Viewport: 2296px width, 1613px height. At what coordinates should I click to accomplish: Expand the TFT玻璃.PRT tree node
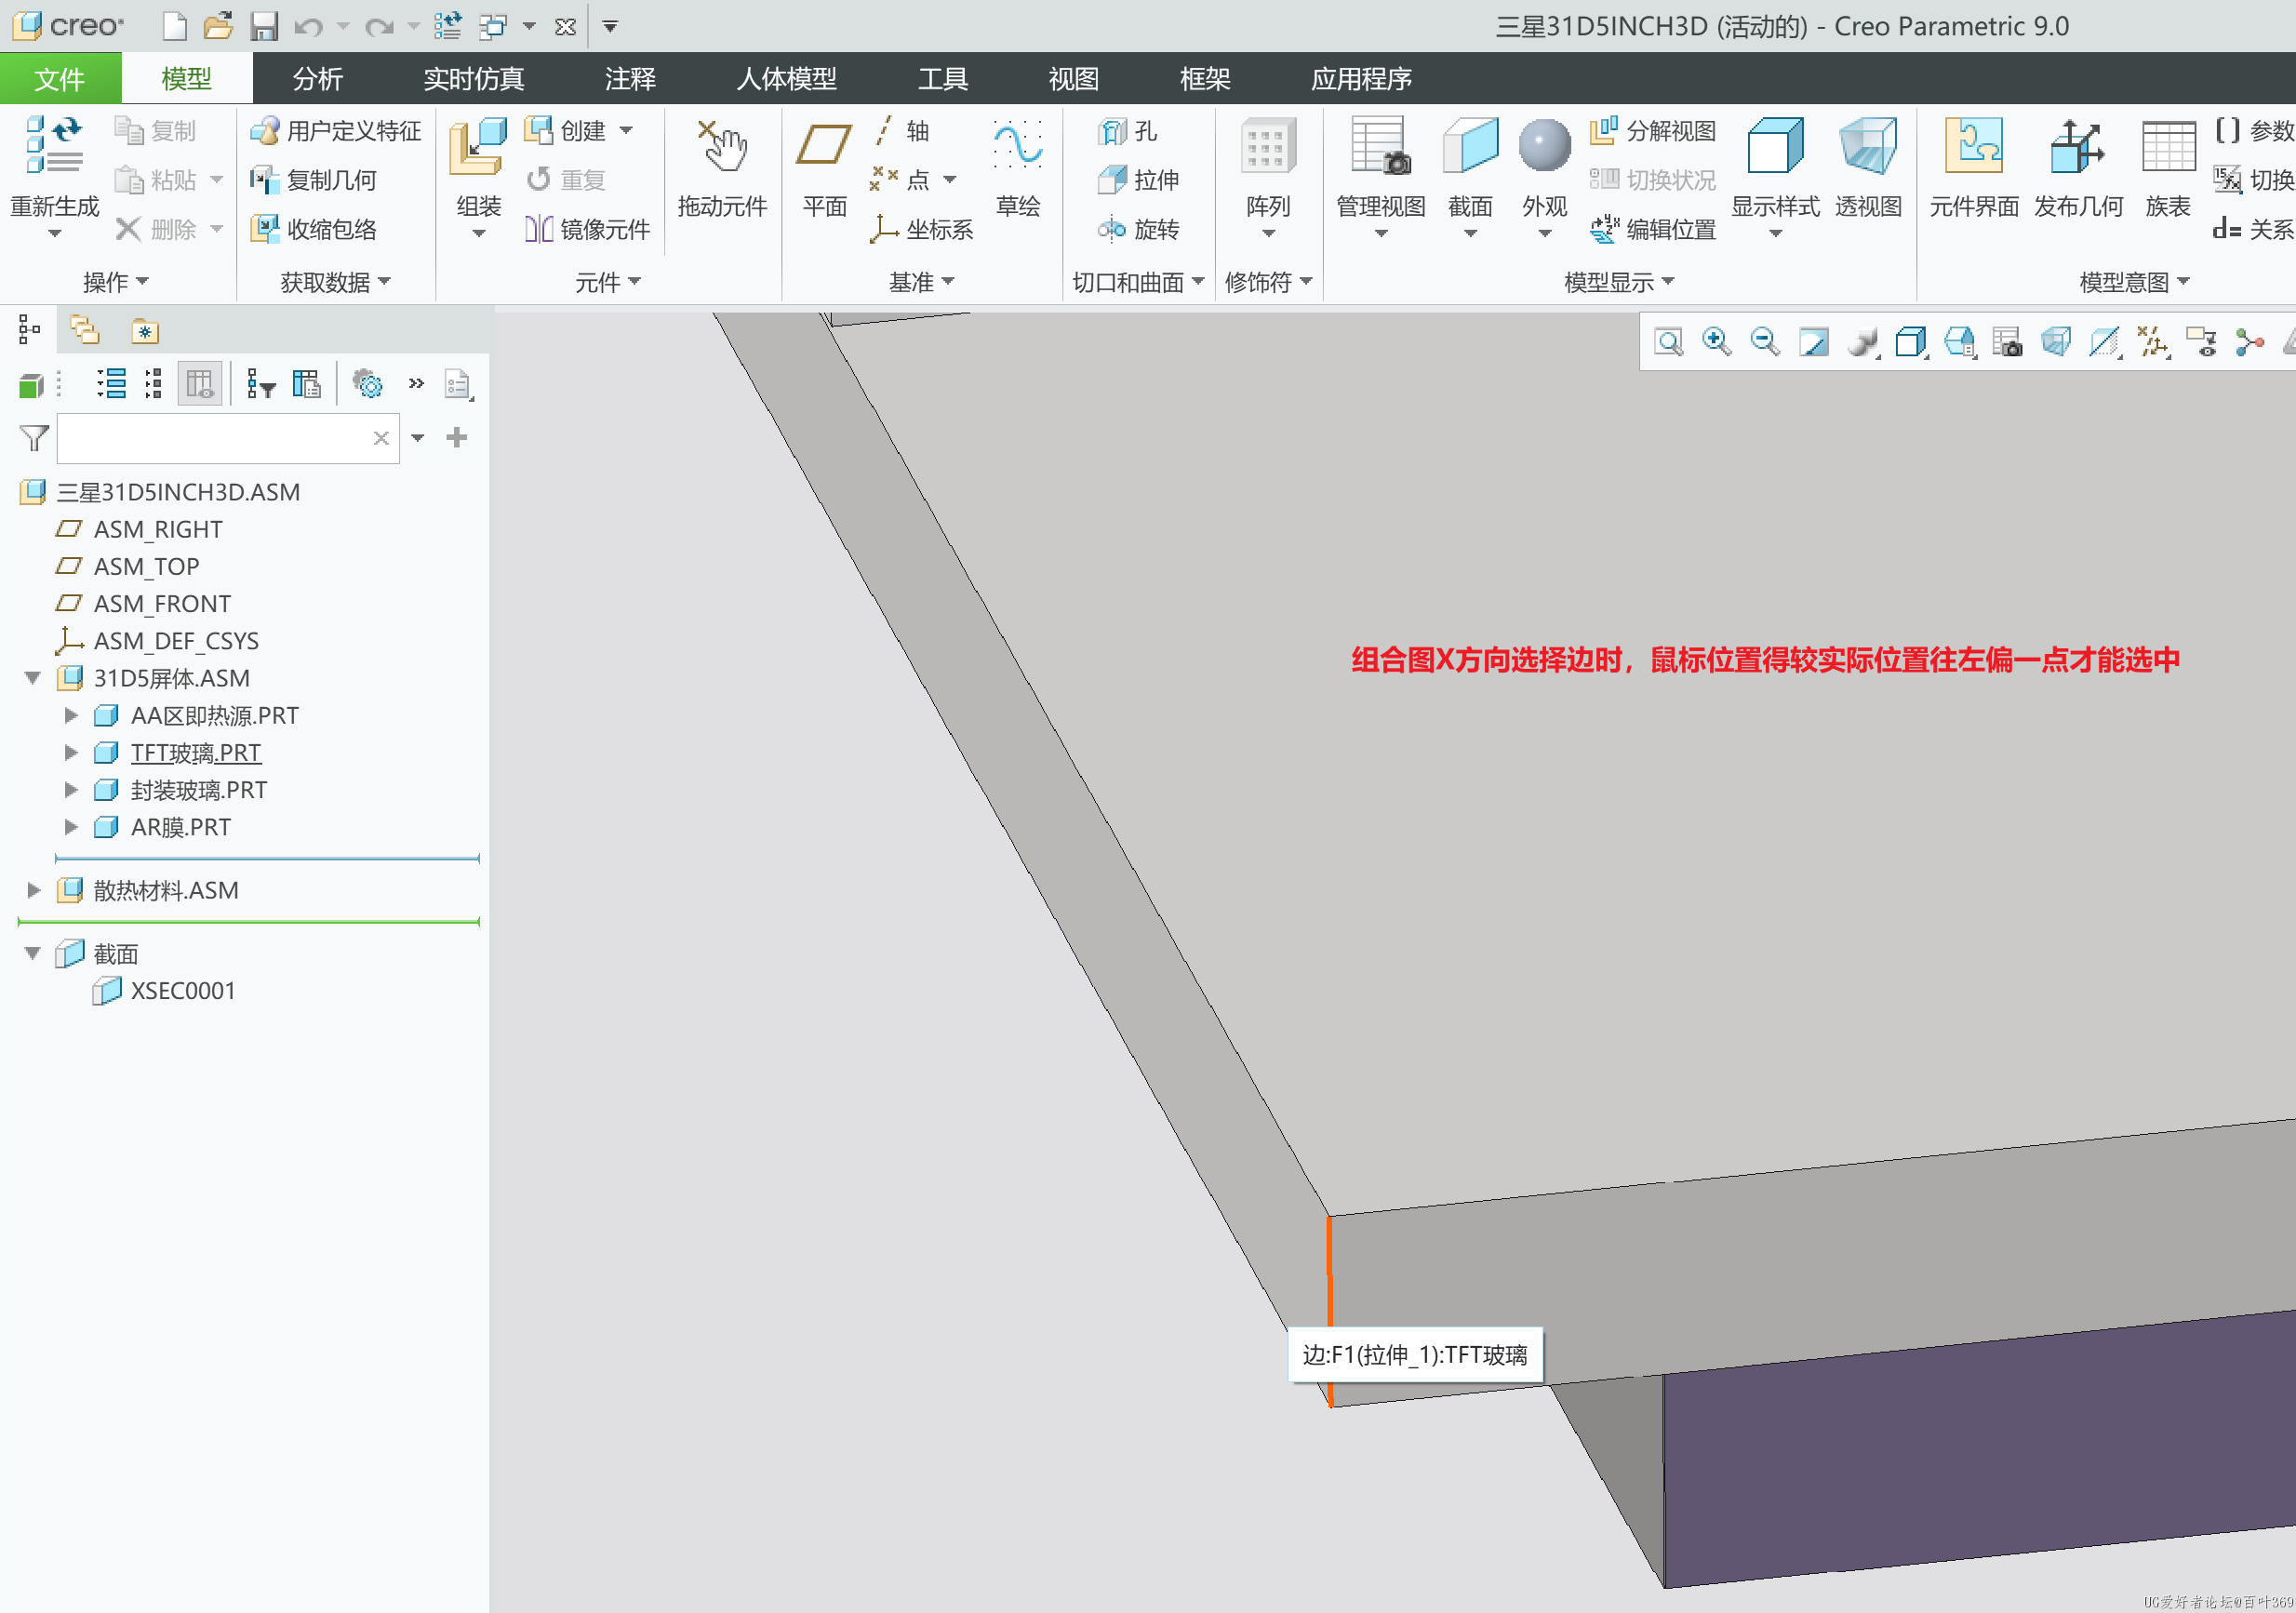click(x=70, y=753)
